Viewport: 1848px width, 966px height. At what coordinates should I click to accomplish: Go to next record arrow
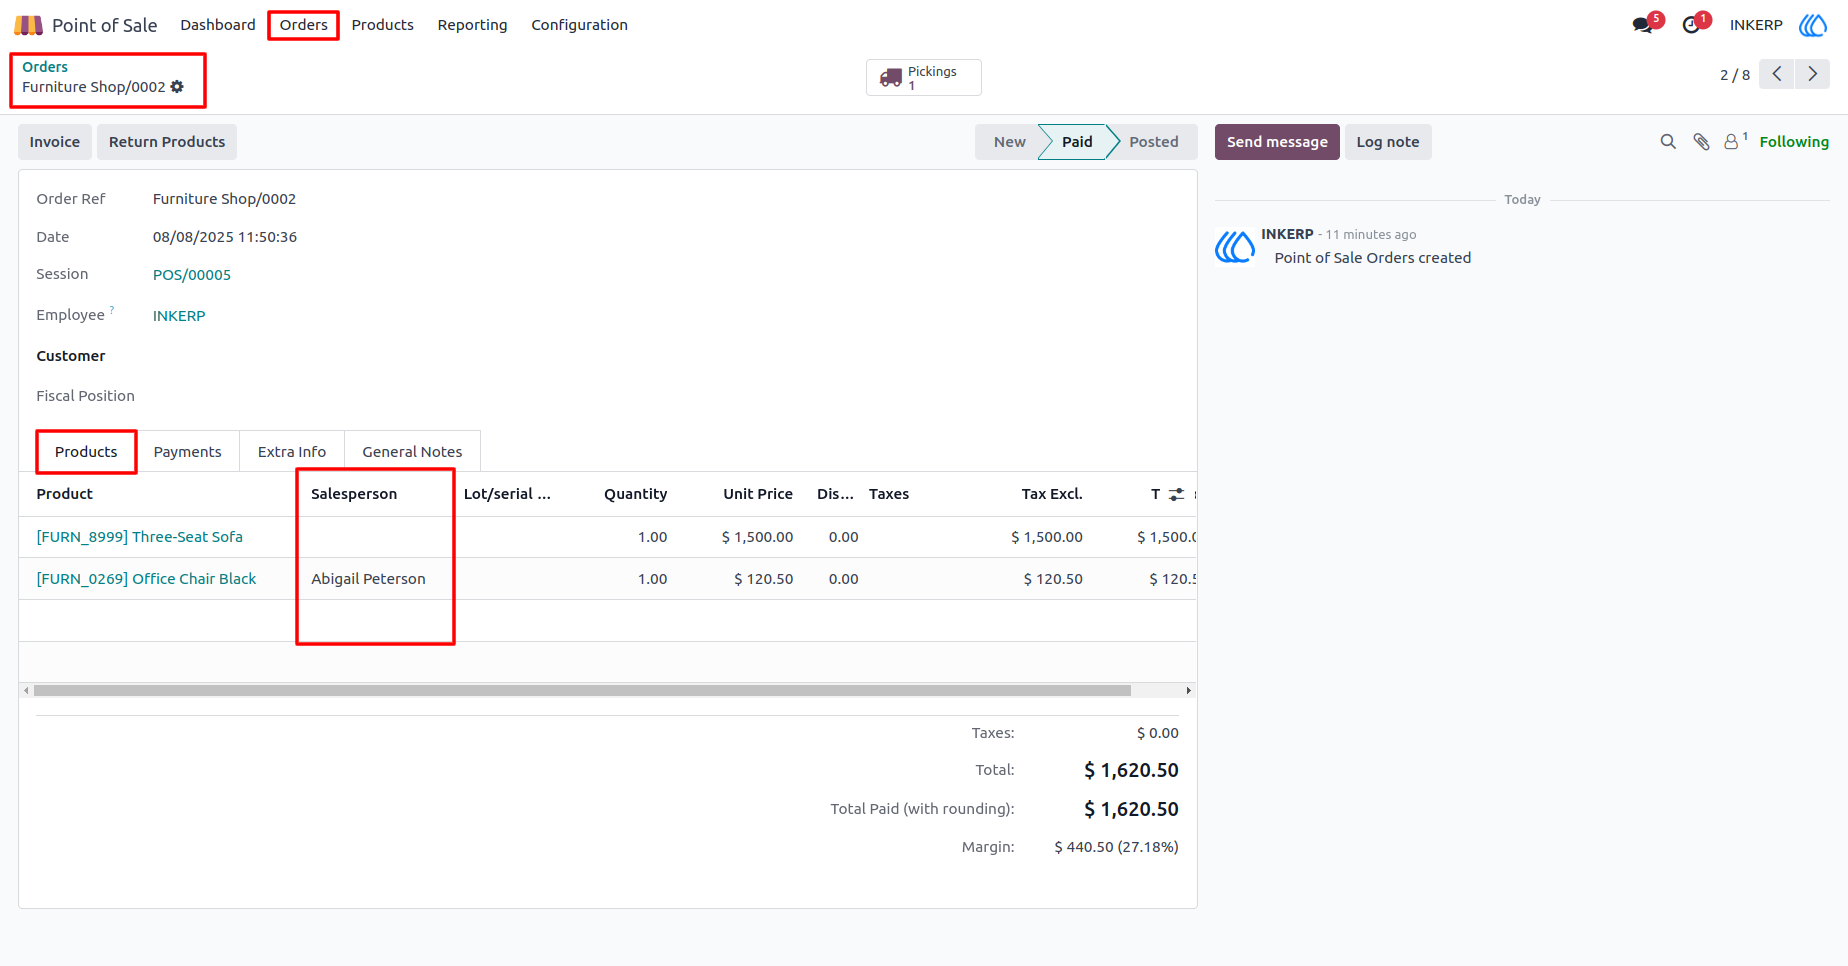[x=1812, y=74]
